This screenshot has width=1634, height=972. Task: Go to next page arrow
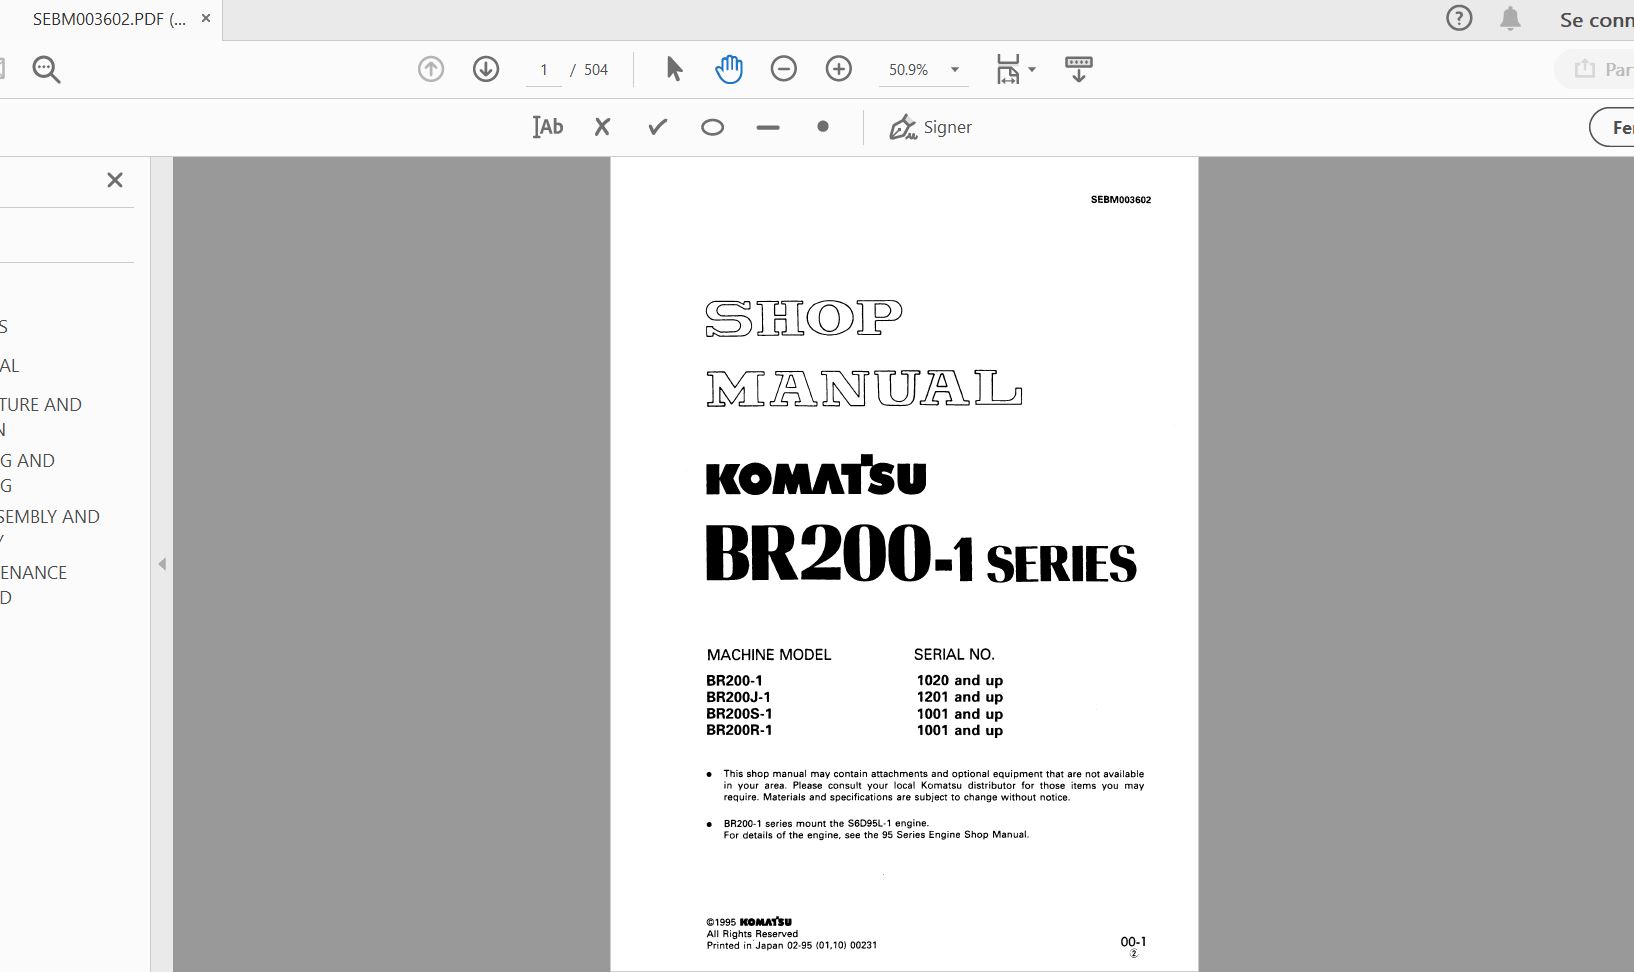[x=486, y=69]
